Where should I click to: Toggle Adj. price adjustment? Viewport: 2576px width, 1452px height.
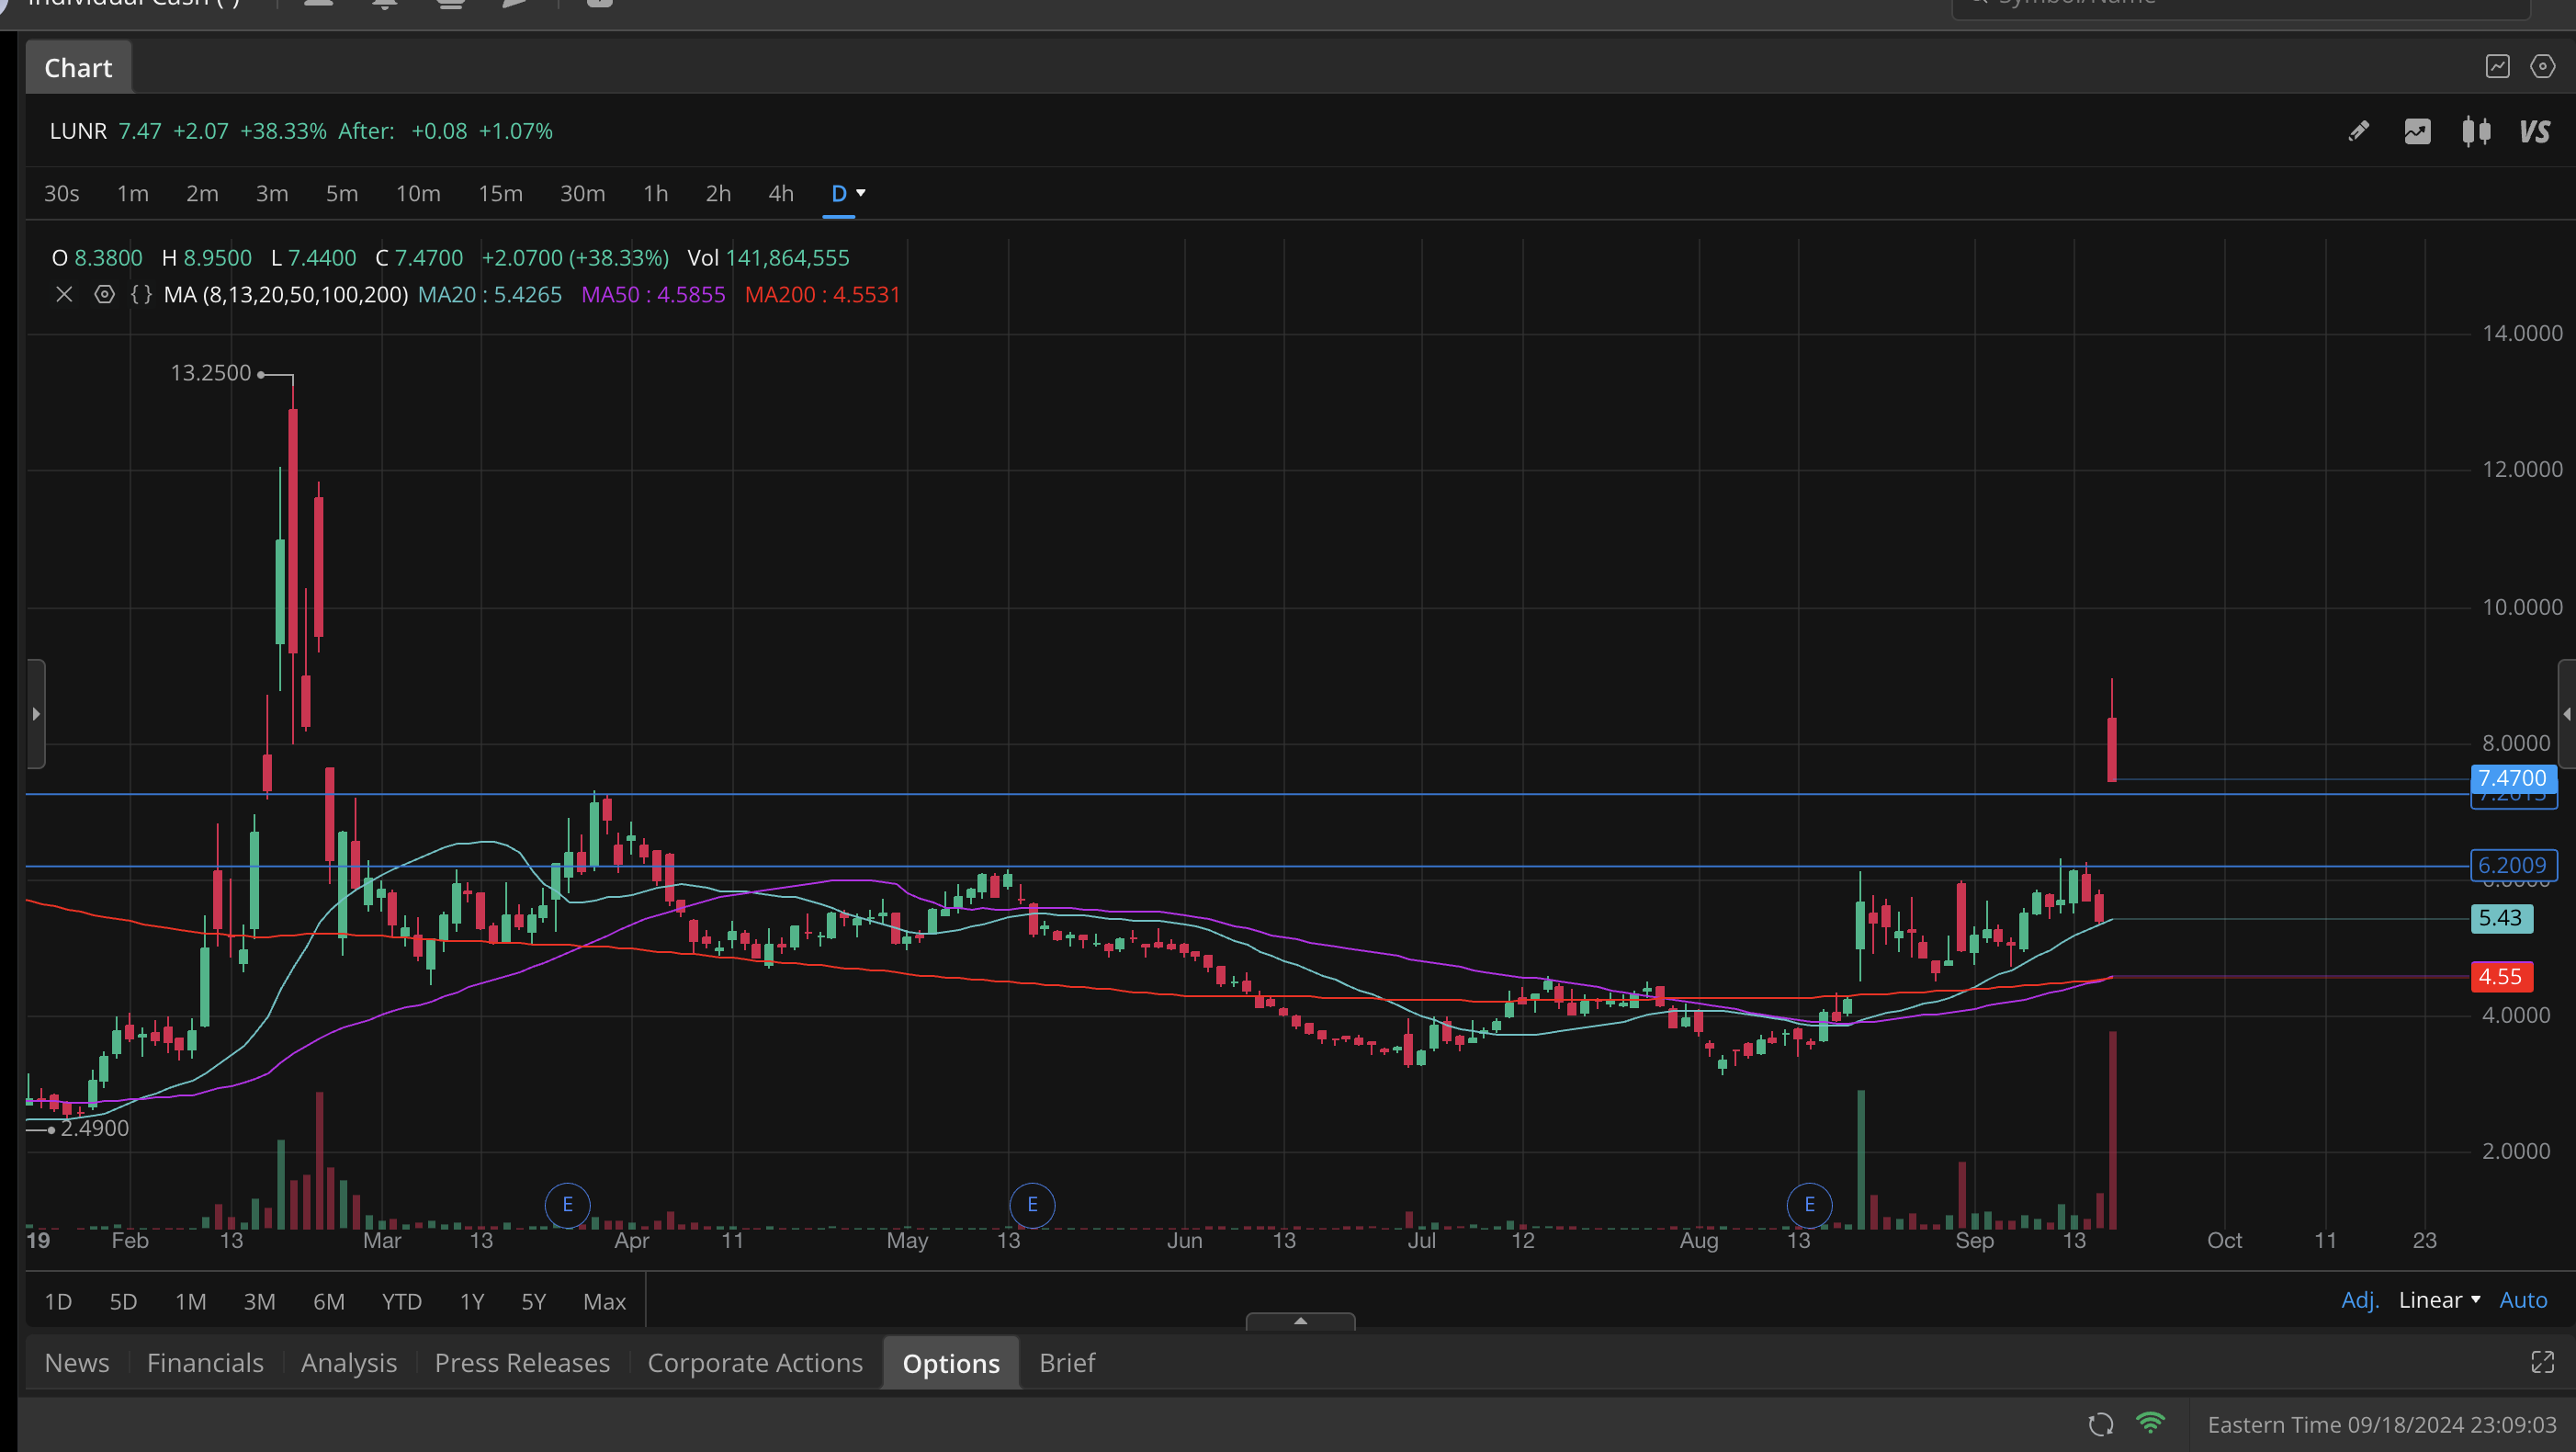[x=2359, y=1300]
